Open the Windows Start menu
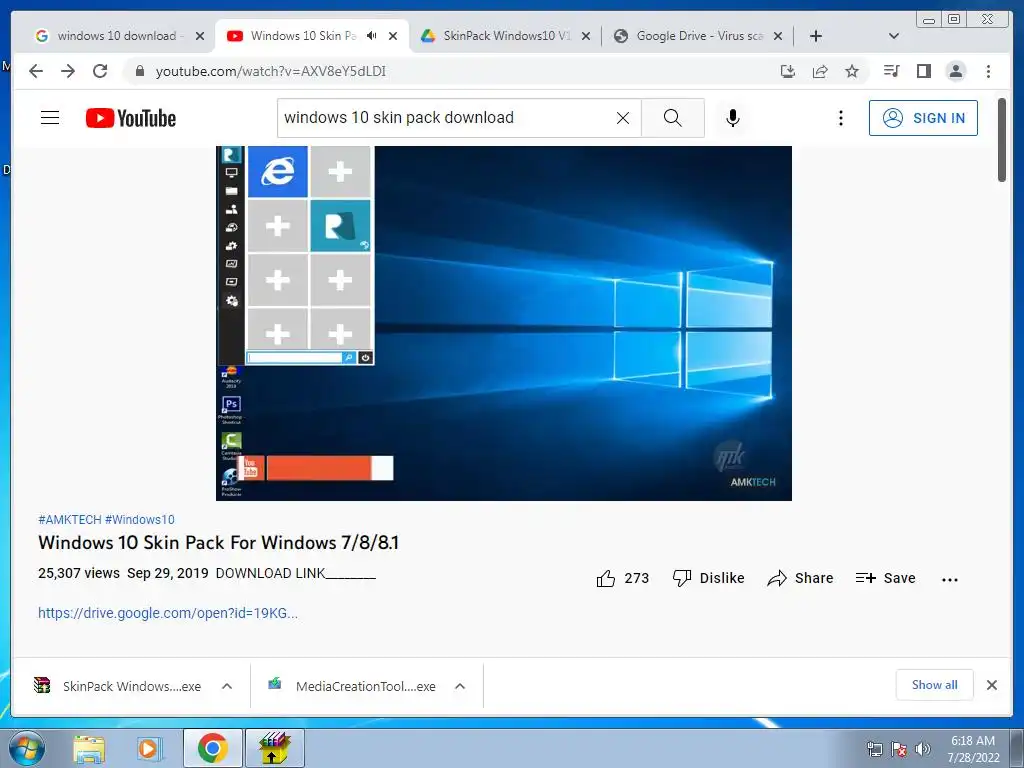The image size is (1024, 768). (27, 748)
